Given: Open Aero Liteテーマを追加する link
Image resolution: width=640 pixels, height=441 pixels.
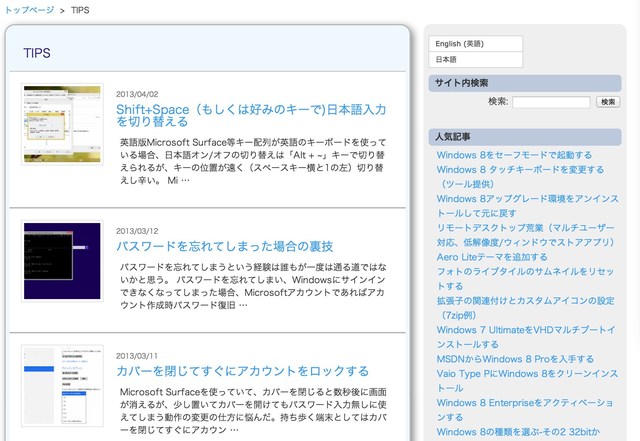Looking at the screenshot, I should (x=492, y=257).
